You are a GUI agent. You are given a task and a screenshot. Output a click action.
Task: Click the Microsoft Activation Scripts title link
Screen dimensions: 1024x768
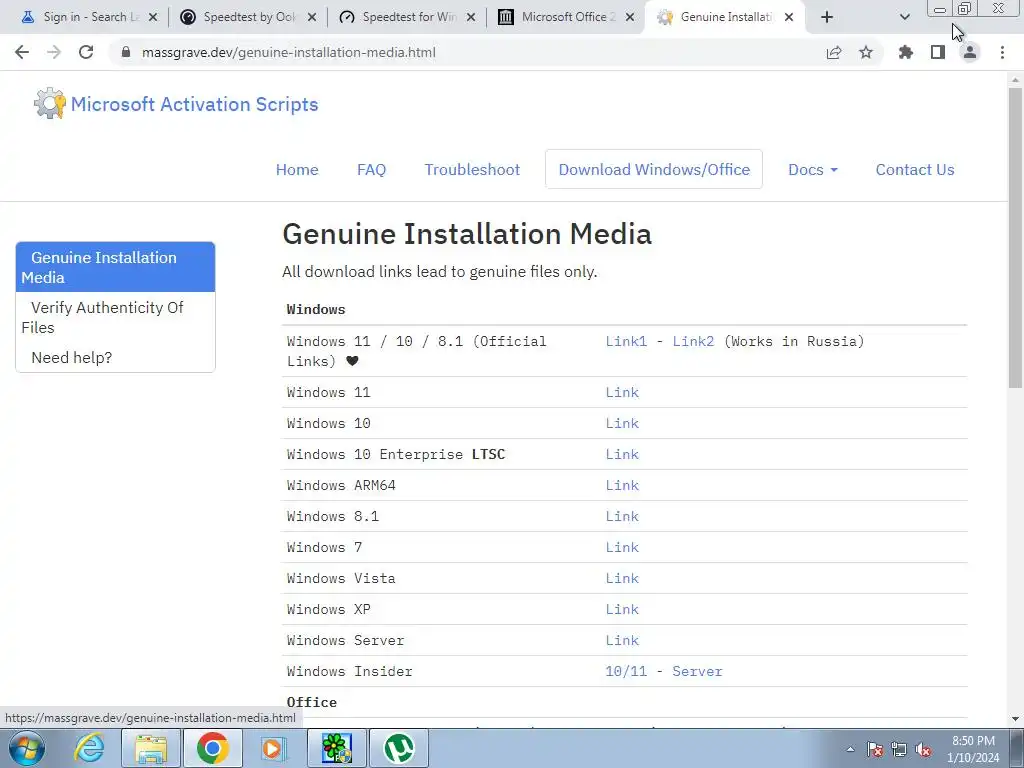195,104
